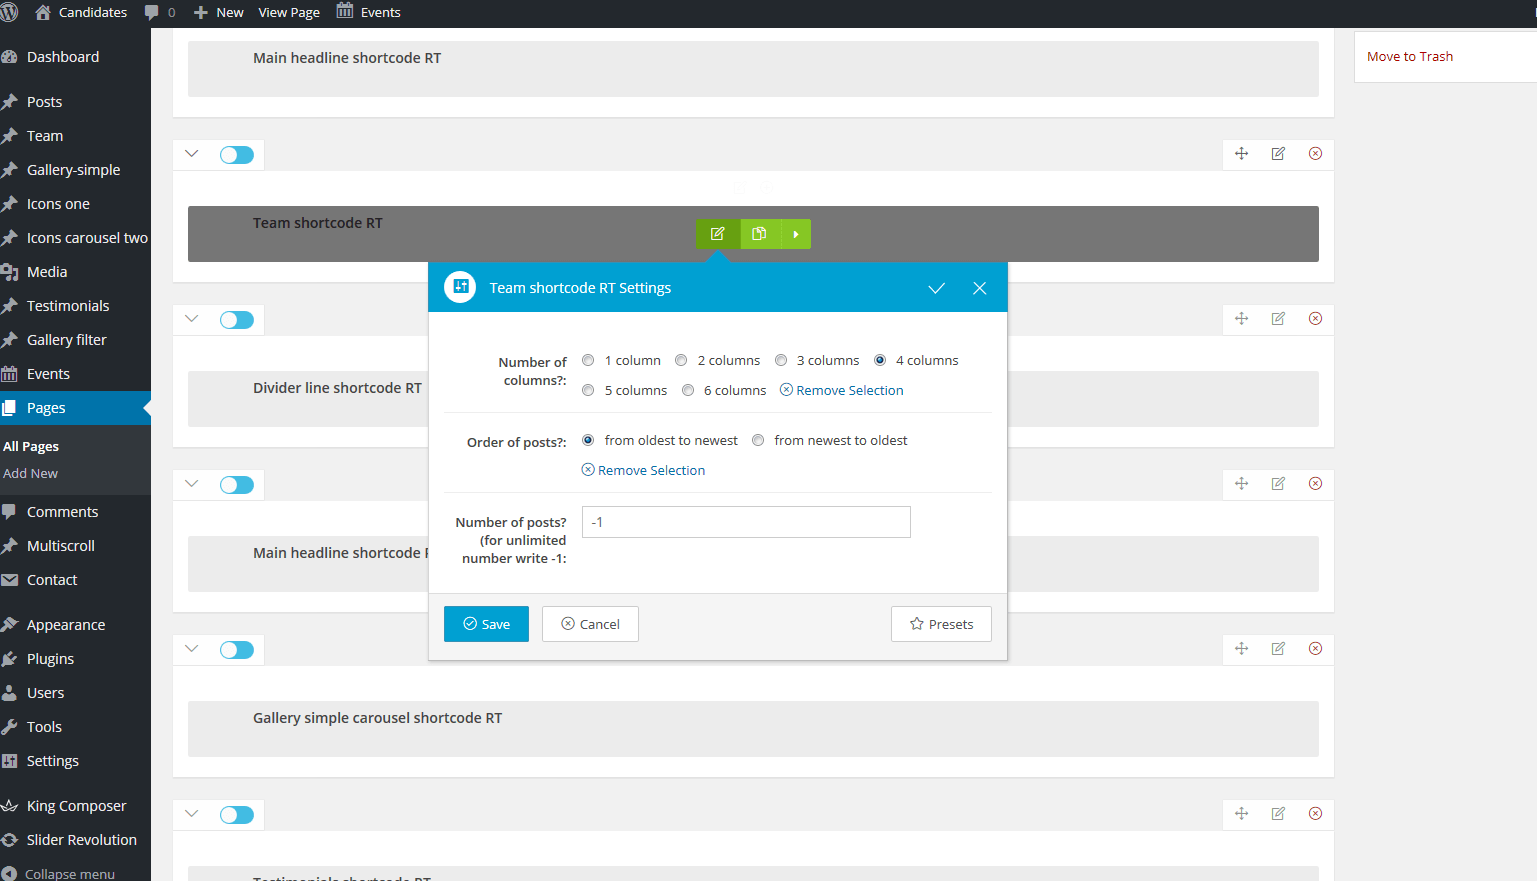Viewport: 1537px width, 881px height.
Task: Collapse the Team shortcode row with chevron
Action: (192, 154)
